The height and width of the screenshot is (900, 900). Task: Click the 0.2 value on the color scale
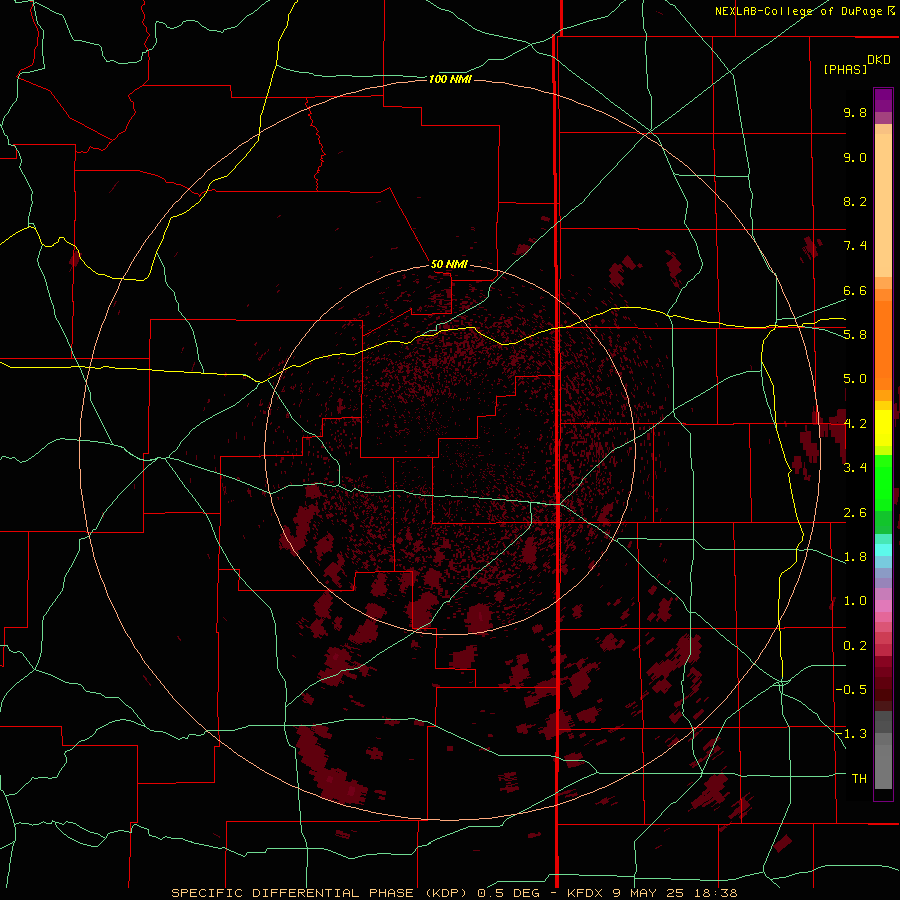(855, 645)
